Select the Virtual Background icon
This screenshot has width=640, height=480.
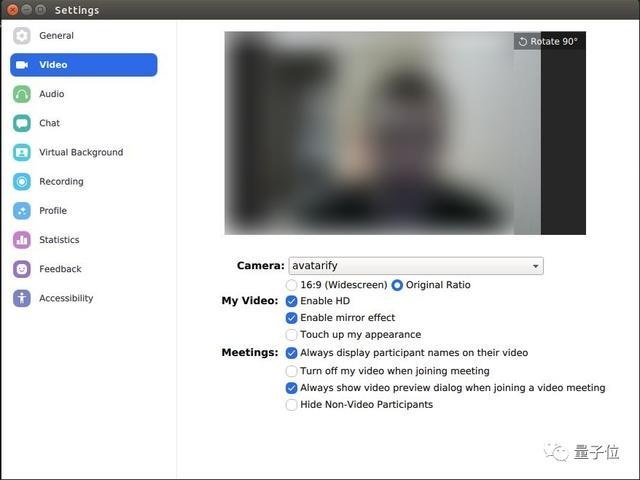click(22, 152)
